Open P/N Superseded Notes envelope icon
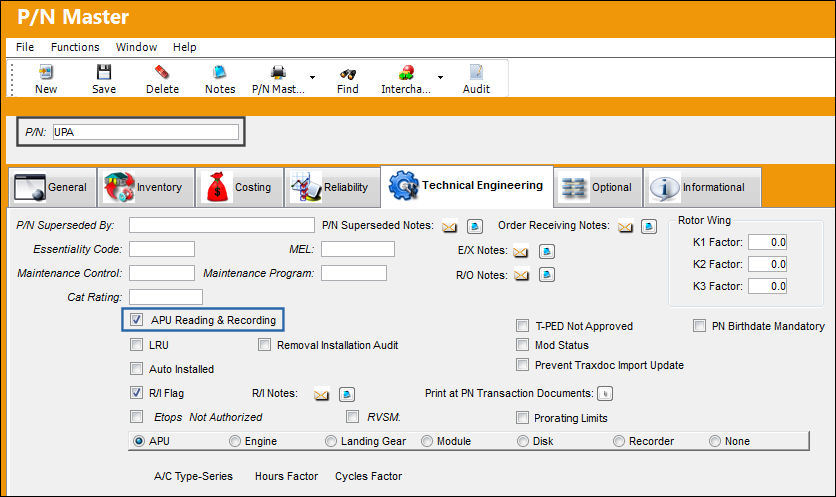Screen dimensions: 836x497 [449, 227]
